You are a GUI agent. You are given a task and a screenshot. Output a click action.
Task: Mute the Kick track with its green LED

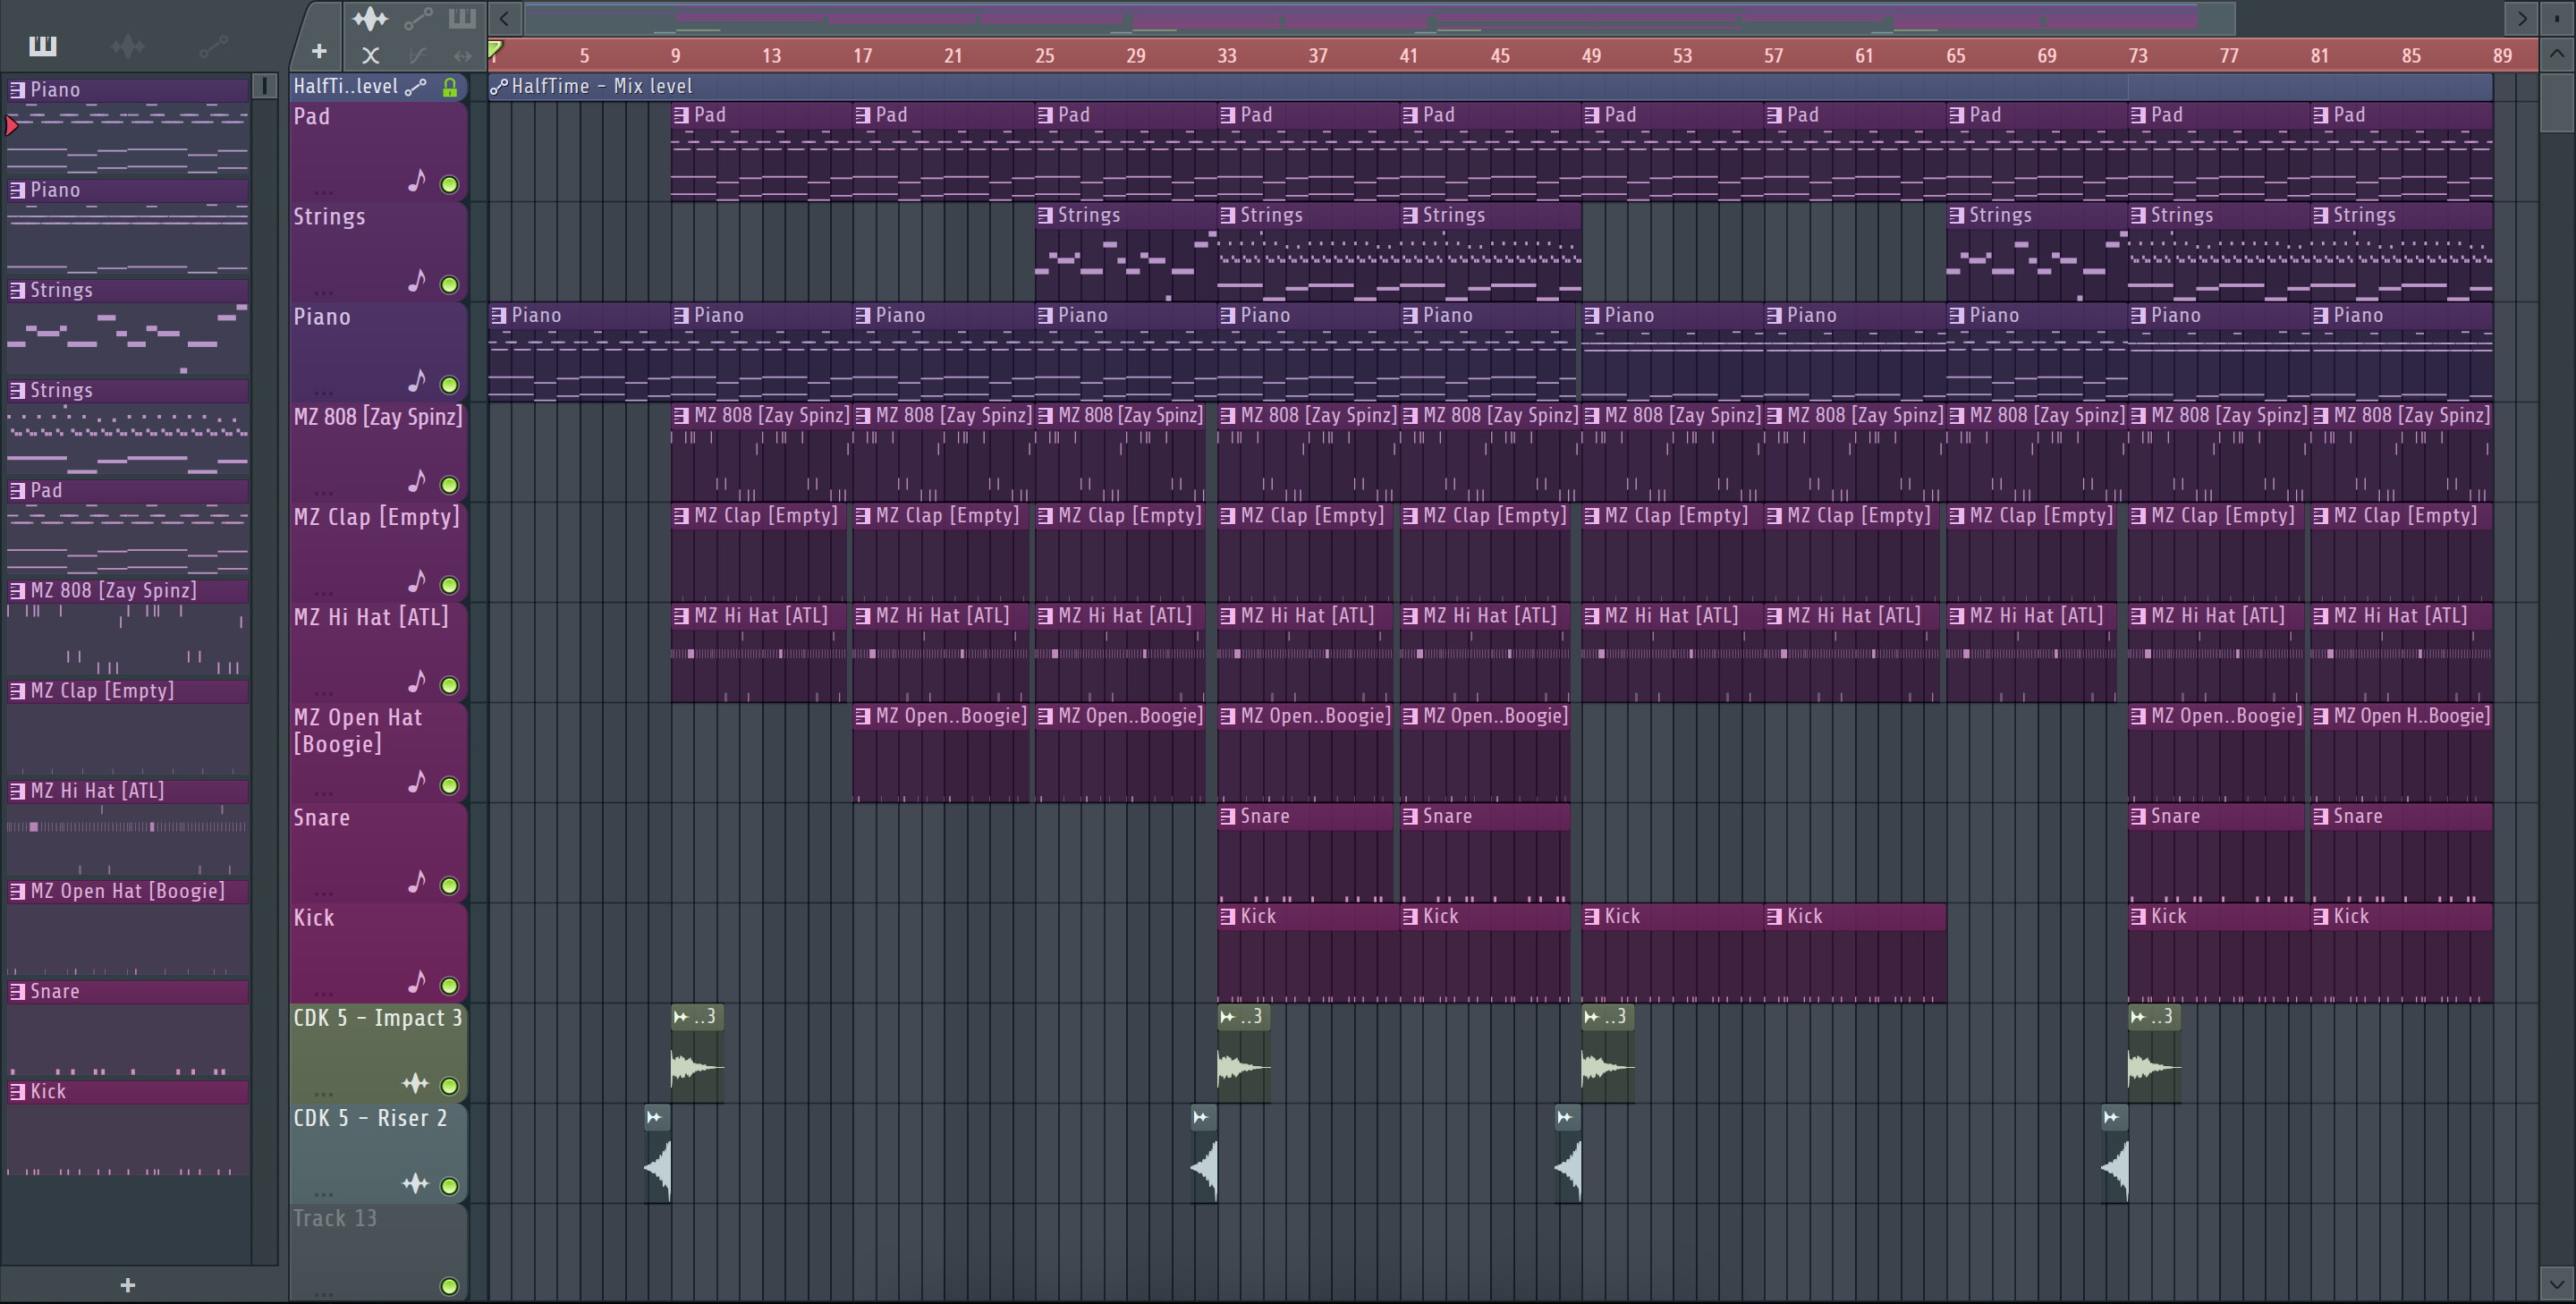tap(450, 986)
